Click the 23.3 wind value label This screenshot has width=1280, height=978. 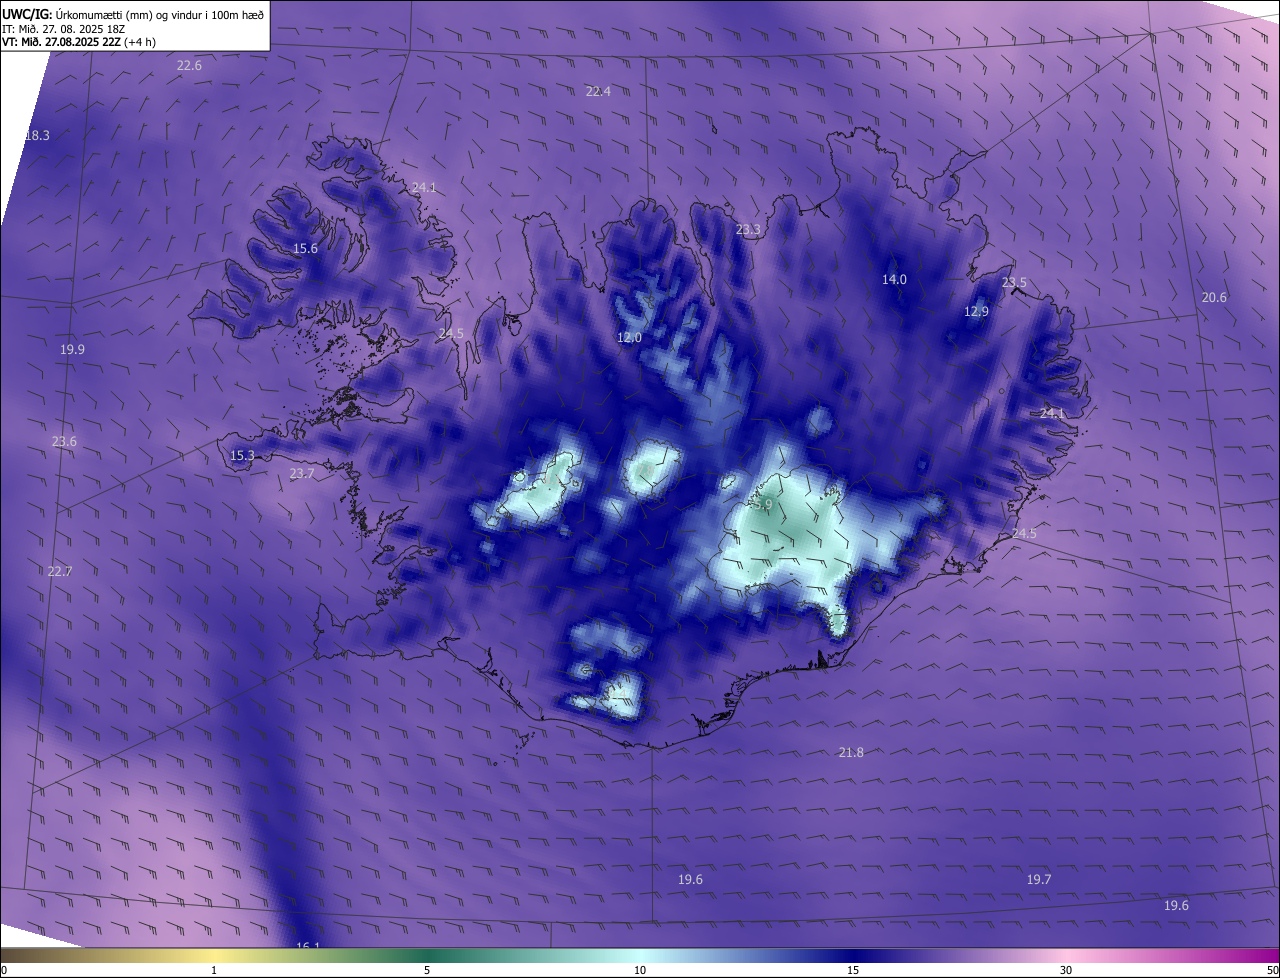coord(748,230)
